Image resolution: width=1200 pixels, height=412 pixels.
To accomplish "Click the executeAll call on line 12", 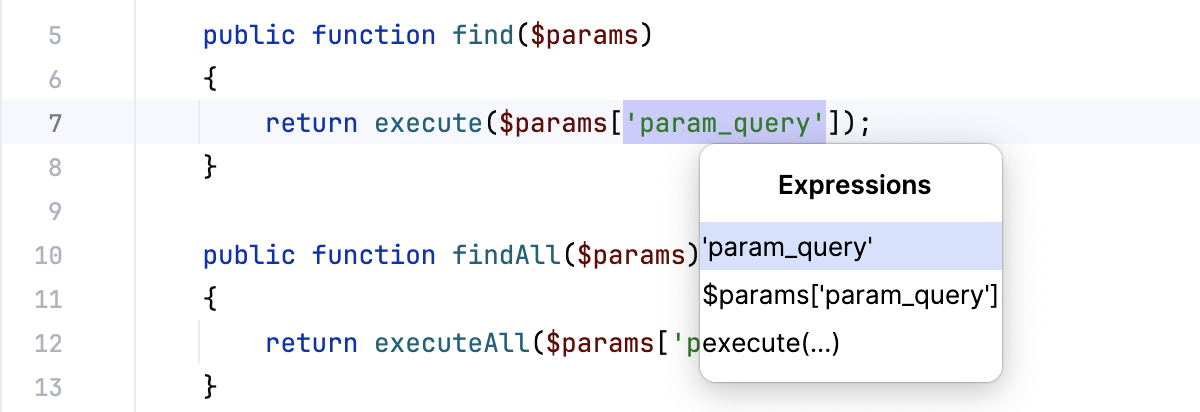I will point(452,343).
